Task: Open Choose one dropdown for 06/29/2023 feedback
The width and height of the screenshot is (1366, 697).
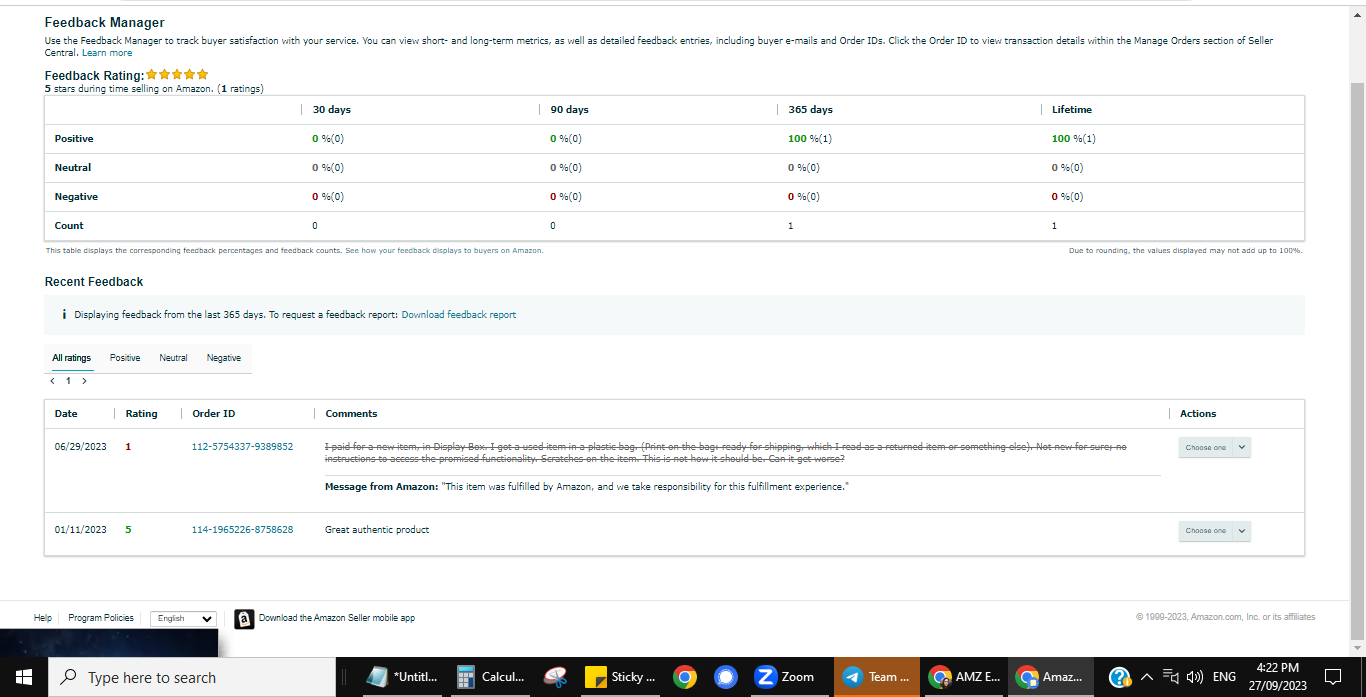Action: pos(1214,447)
